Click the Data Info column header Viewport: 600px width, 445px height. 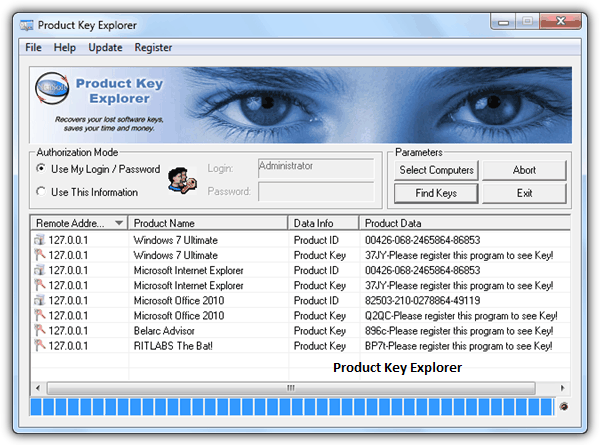323,223
